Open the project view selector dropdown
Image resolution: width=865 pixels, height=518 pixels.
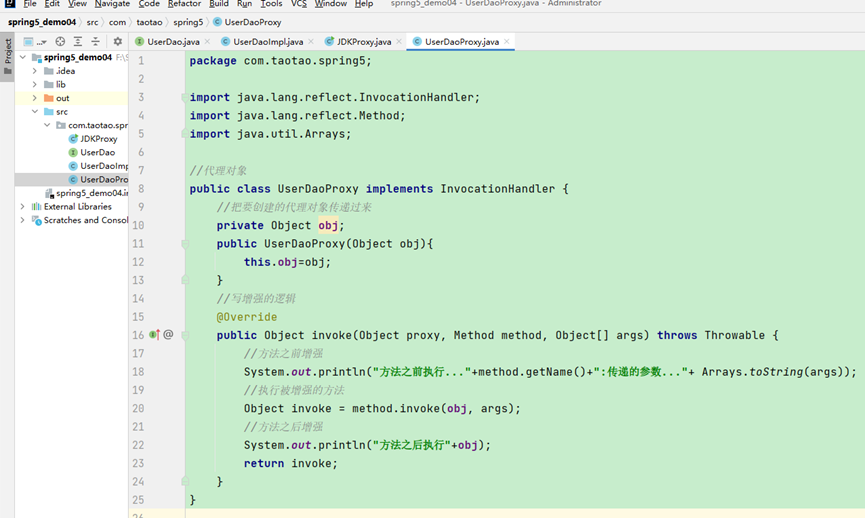(34, 41)
